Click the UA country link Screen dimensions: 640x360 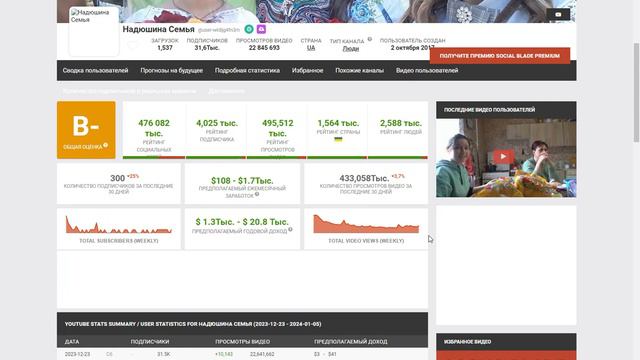click(x=311, y=48)
